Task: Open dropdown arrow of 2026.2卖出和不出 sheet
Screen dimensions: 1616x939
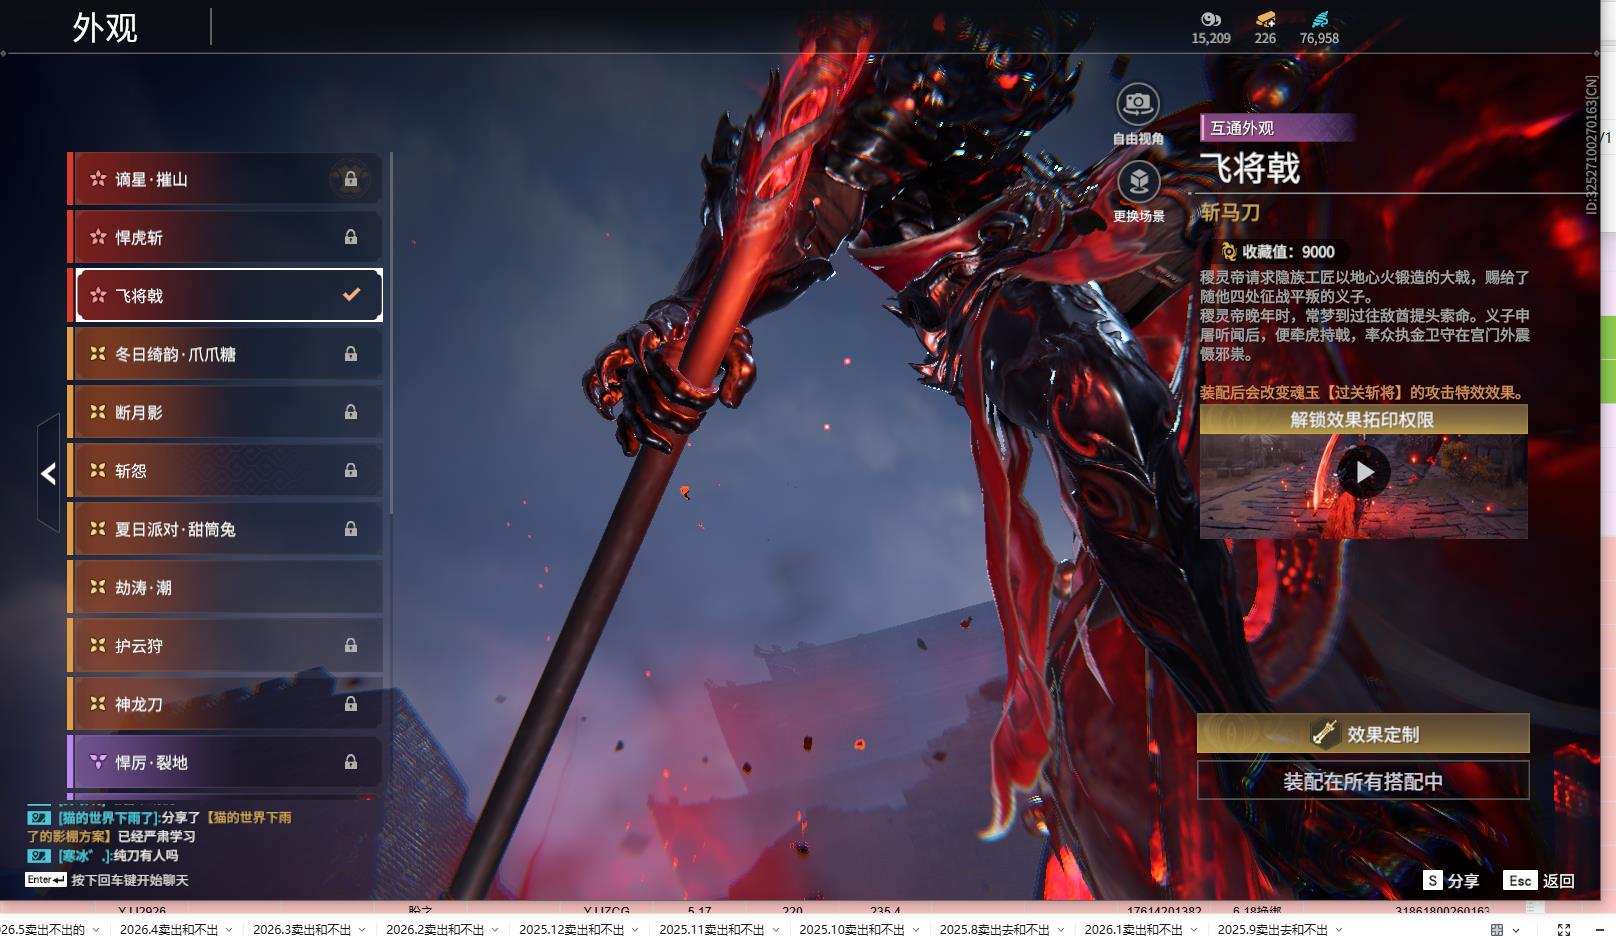Action: pos(495,930)
